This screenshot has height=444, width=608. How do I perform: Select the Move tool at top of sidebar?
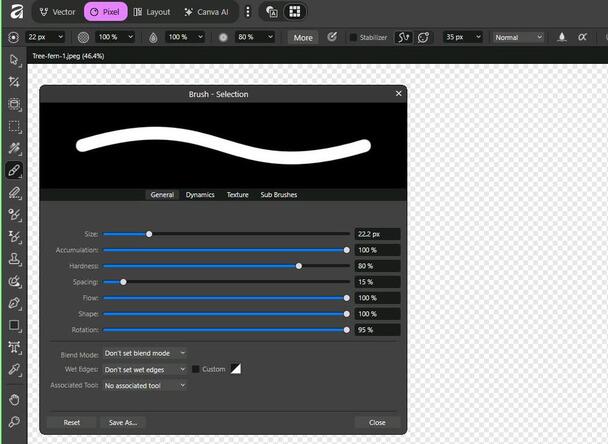click(14, 61)
